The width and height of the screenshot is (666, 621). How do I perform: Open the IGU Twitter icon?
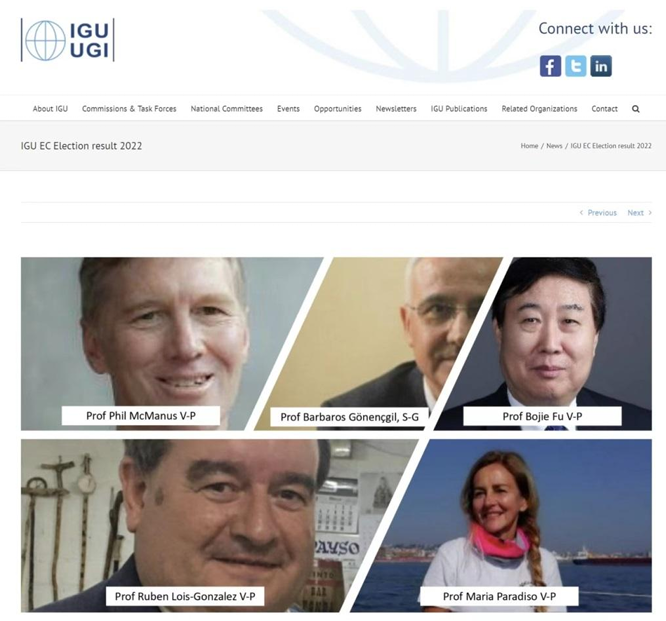pos(576,66)
